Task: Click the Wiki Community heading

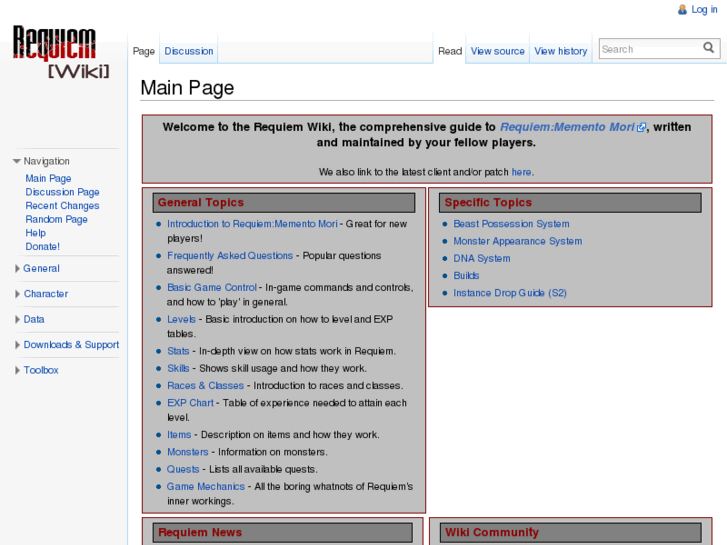Action: click(x=492, y=532)
